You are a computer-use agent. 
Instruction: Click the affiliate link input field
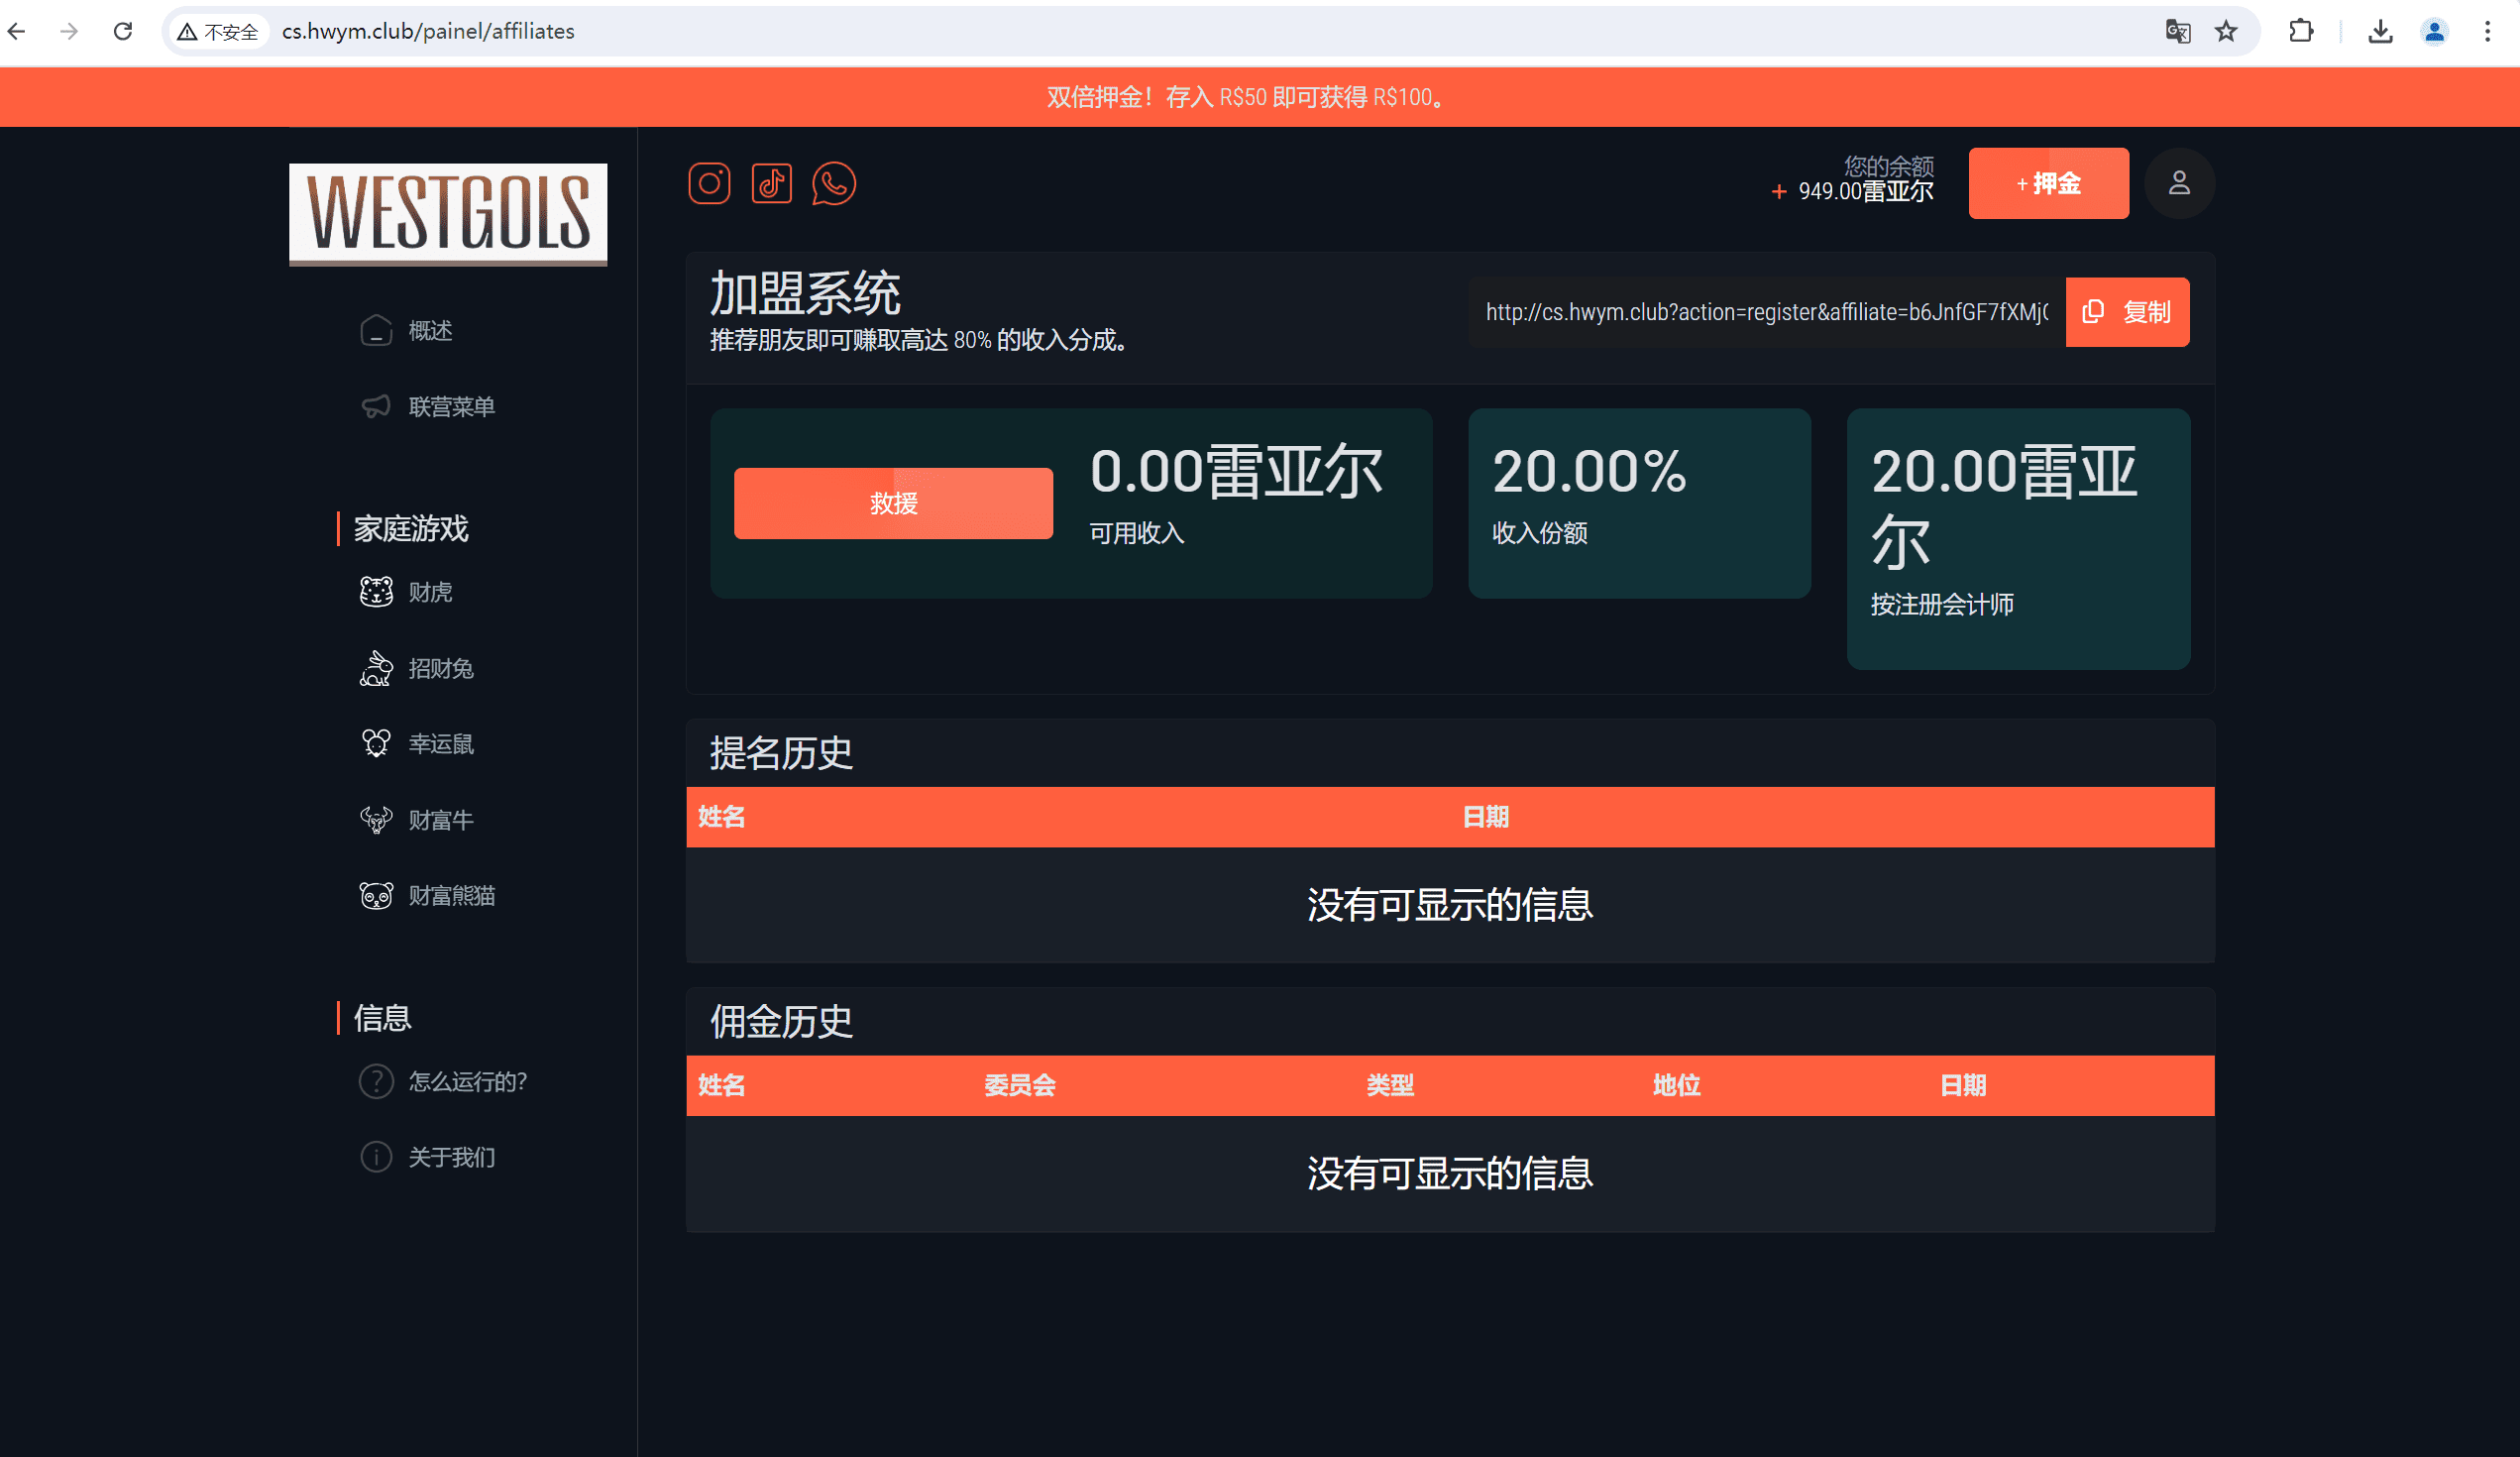1765,312
